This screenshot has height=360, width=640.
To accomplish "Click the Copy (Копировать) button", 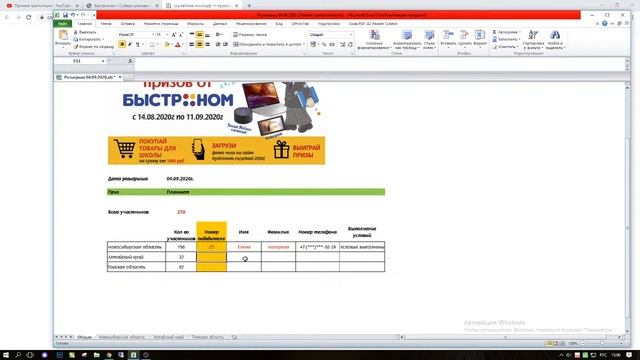I will click(88, 39).
